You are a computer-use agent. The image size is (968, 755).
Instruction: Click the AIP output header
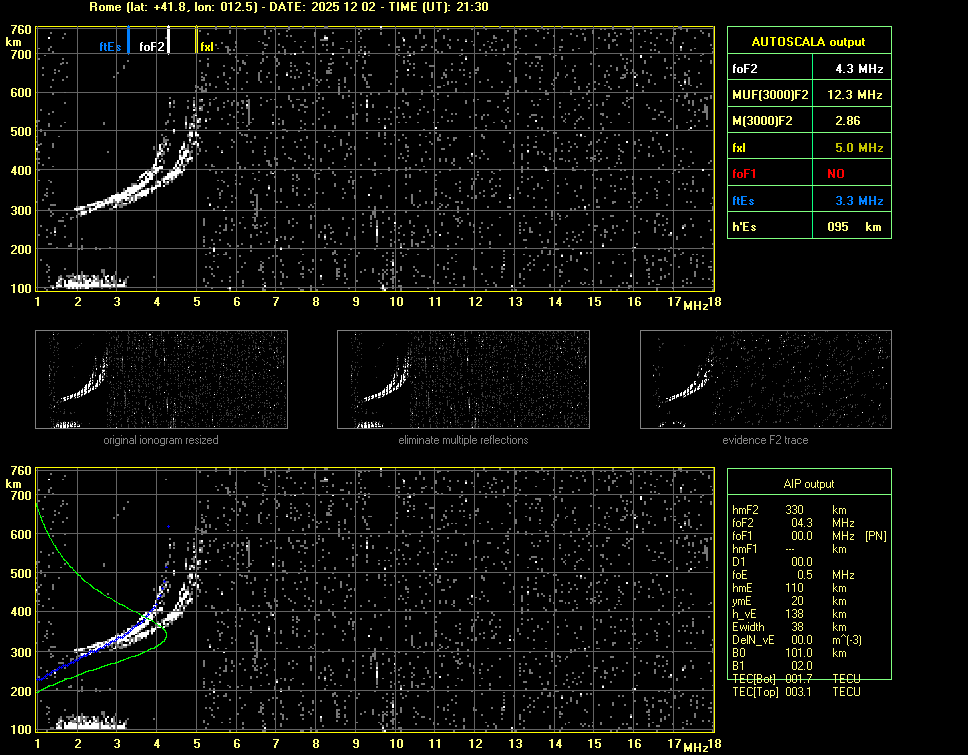click(x=808, y=484)
